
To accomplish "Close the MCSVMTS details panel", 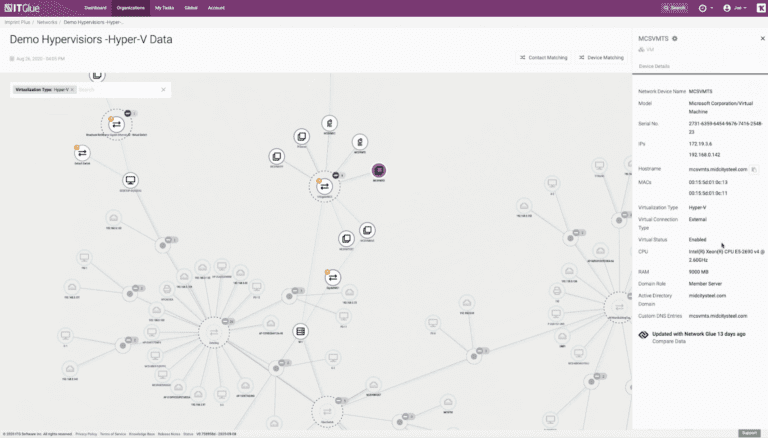I will pyautogui.click(x=762, y=38).
